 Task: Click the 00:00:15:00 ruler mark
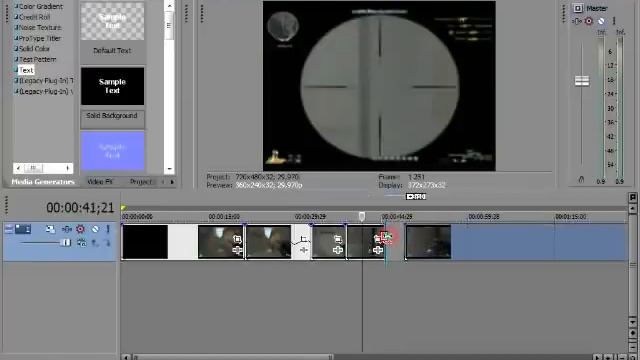click(224, 217)
